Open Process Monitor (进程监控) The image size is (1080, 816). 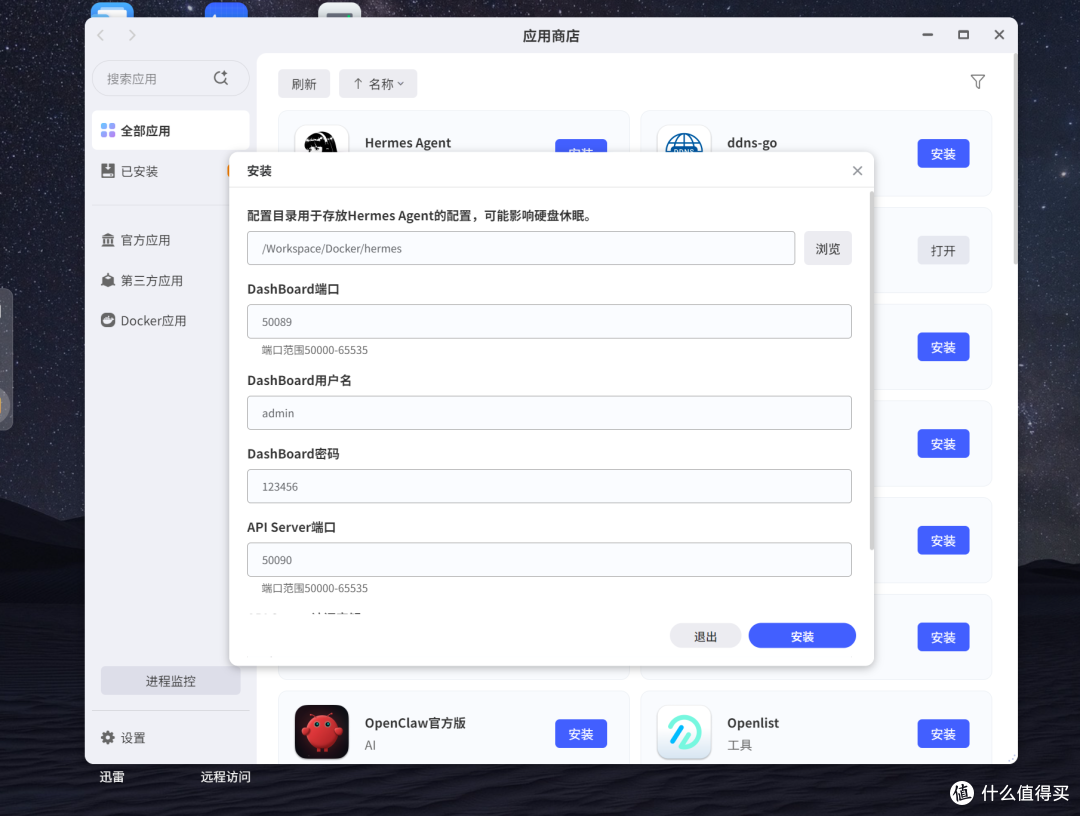(x=171, y=681)
